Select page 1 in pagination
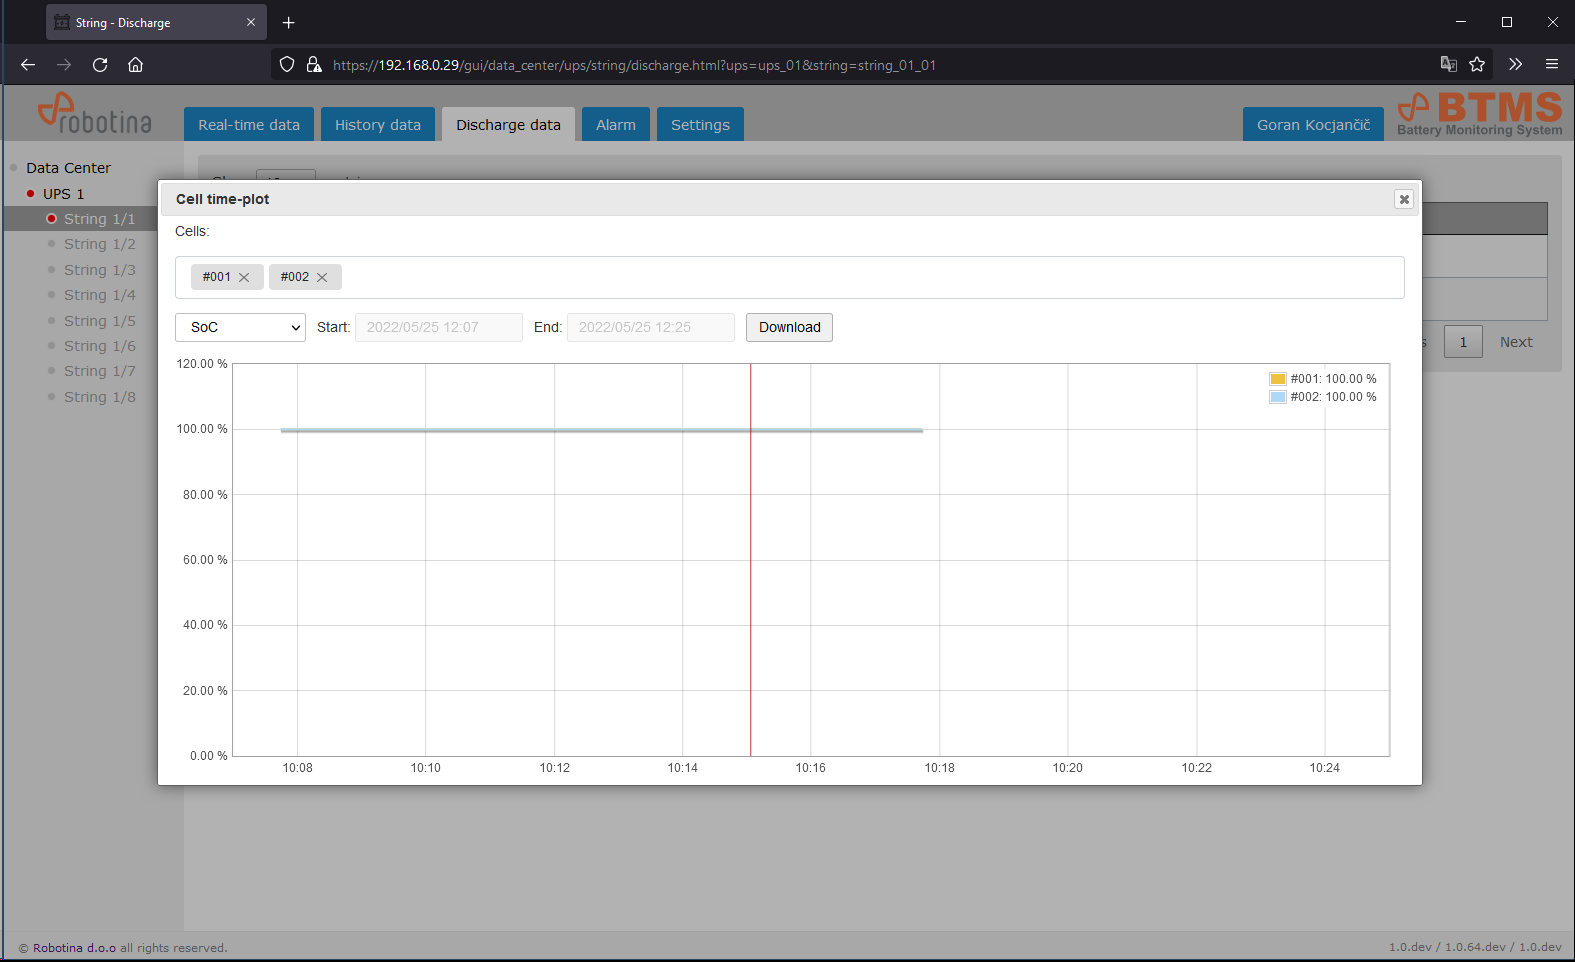Screen dimensions: 1575x962 [x=1463, y=342]
